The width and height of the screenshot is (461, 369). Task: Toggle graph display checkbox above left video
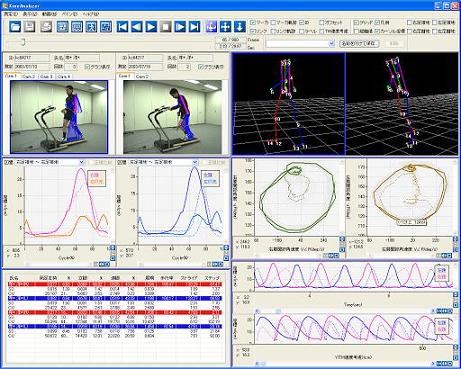[x=87, y=67]
